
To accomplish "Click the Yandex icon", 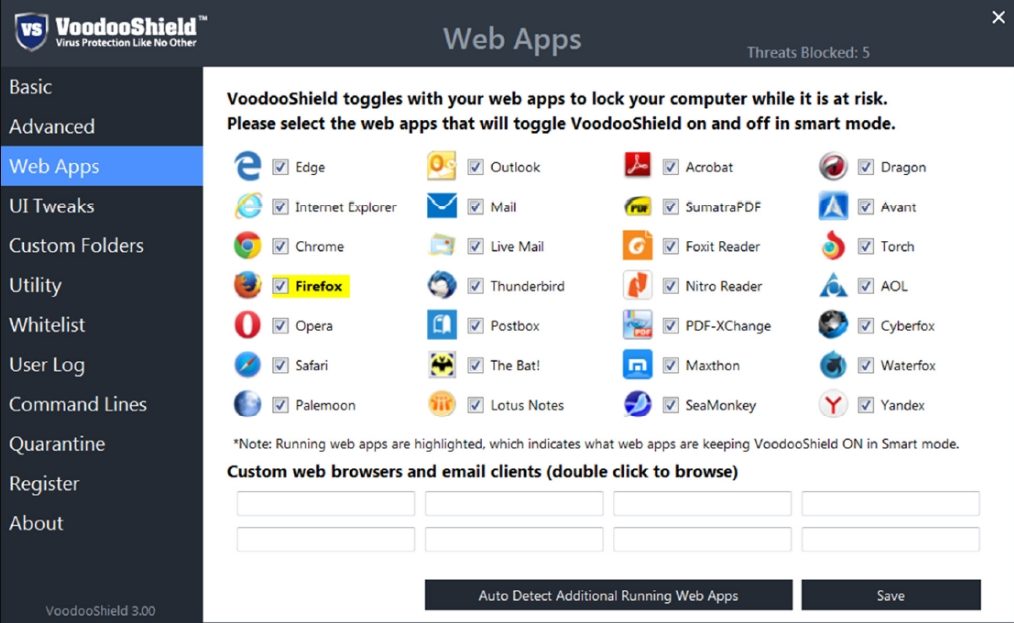I will coord(833,404).
